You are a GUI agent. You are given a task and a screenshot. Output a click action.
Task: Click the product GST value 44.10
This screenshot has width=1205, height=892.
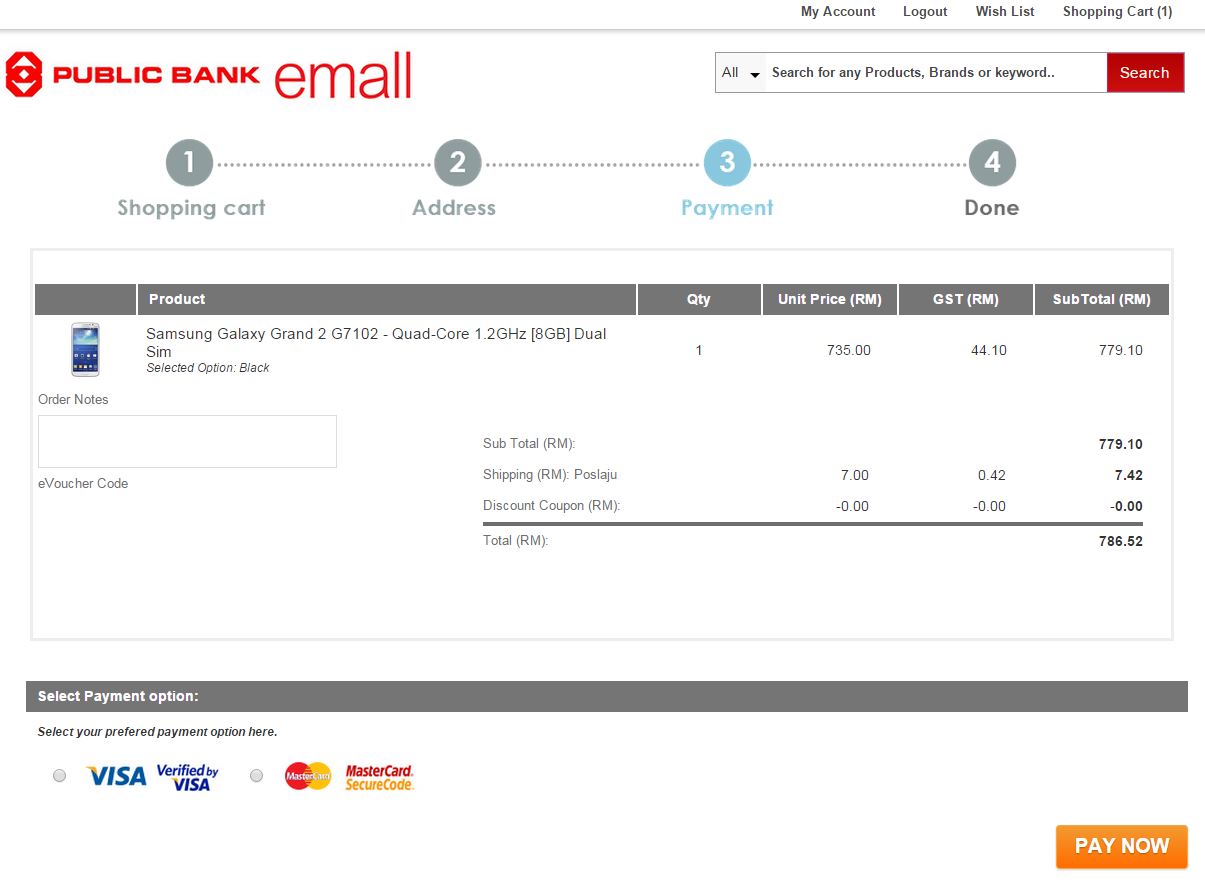(989, 350)
